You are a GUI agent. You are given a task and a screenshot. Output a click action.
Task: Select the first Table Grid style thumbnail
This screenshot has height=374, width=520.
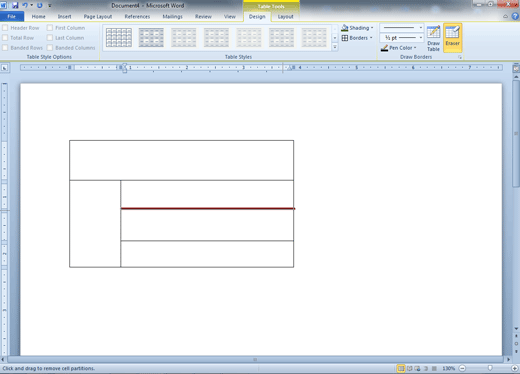click(119, 37)
